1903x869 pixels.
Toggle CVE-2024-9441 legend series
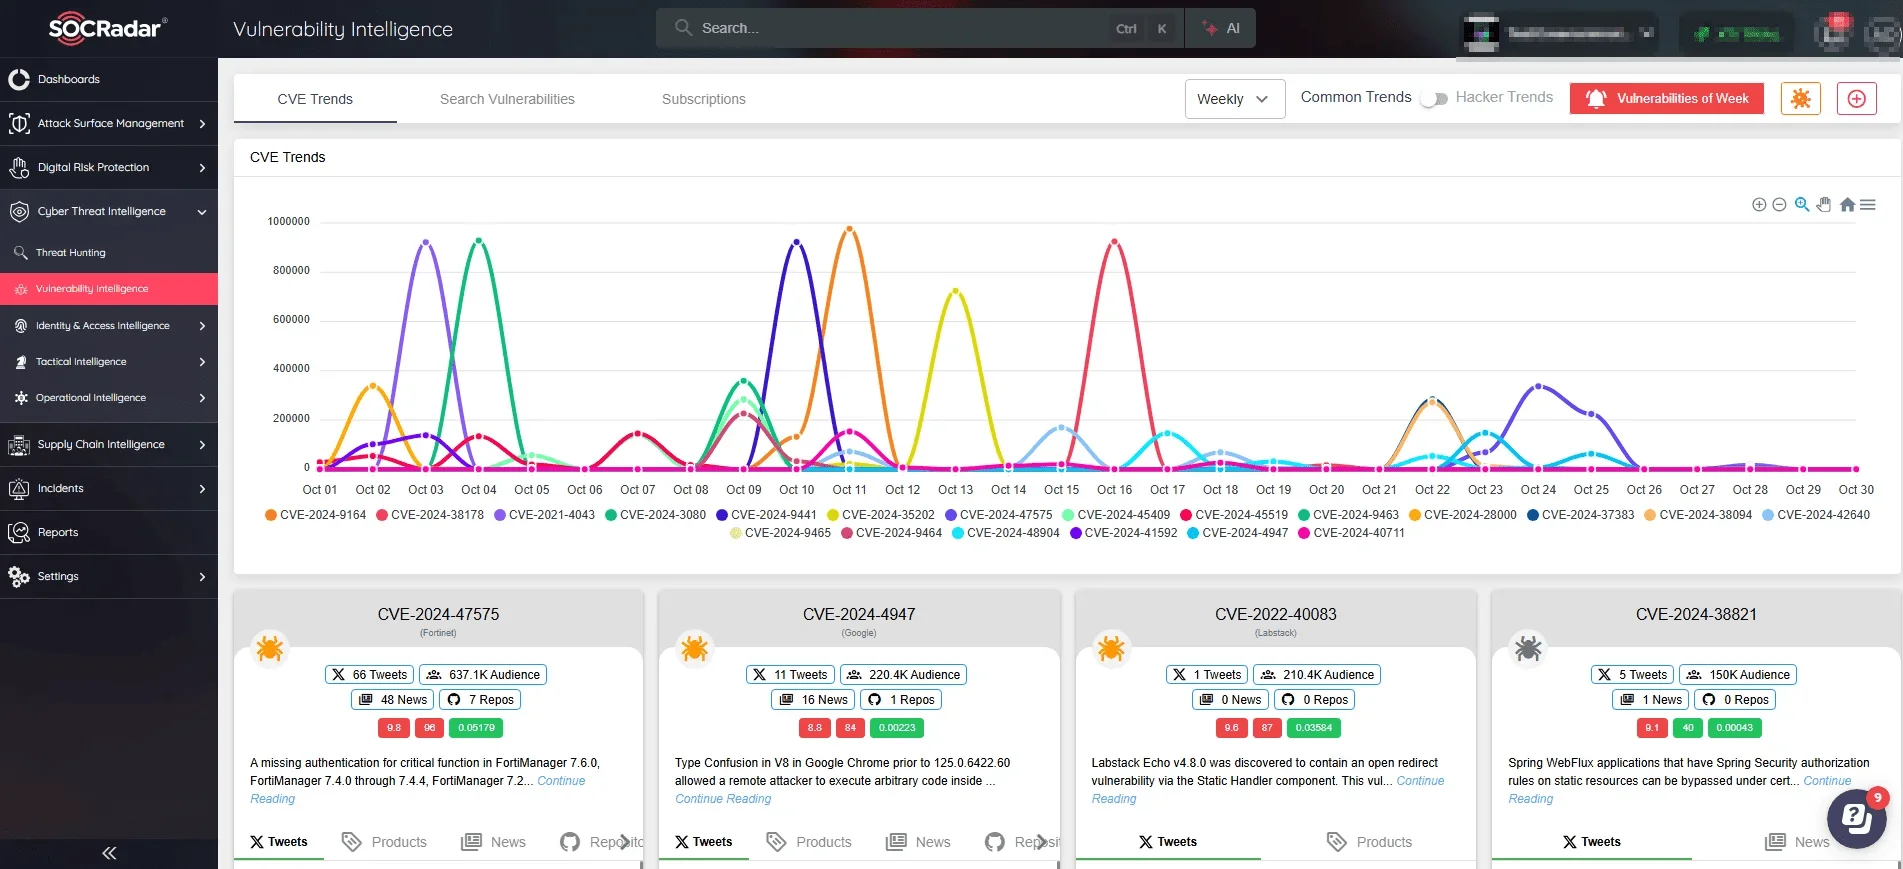point(766,515)
